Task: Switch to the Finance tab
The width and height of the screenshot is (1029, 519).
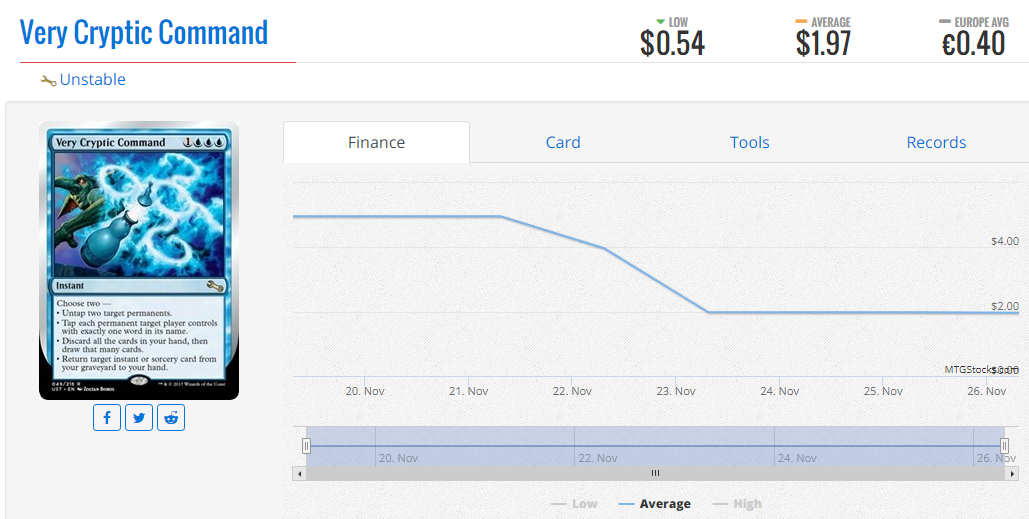Action: point(377,142)
